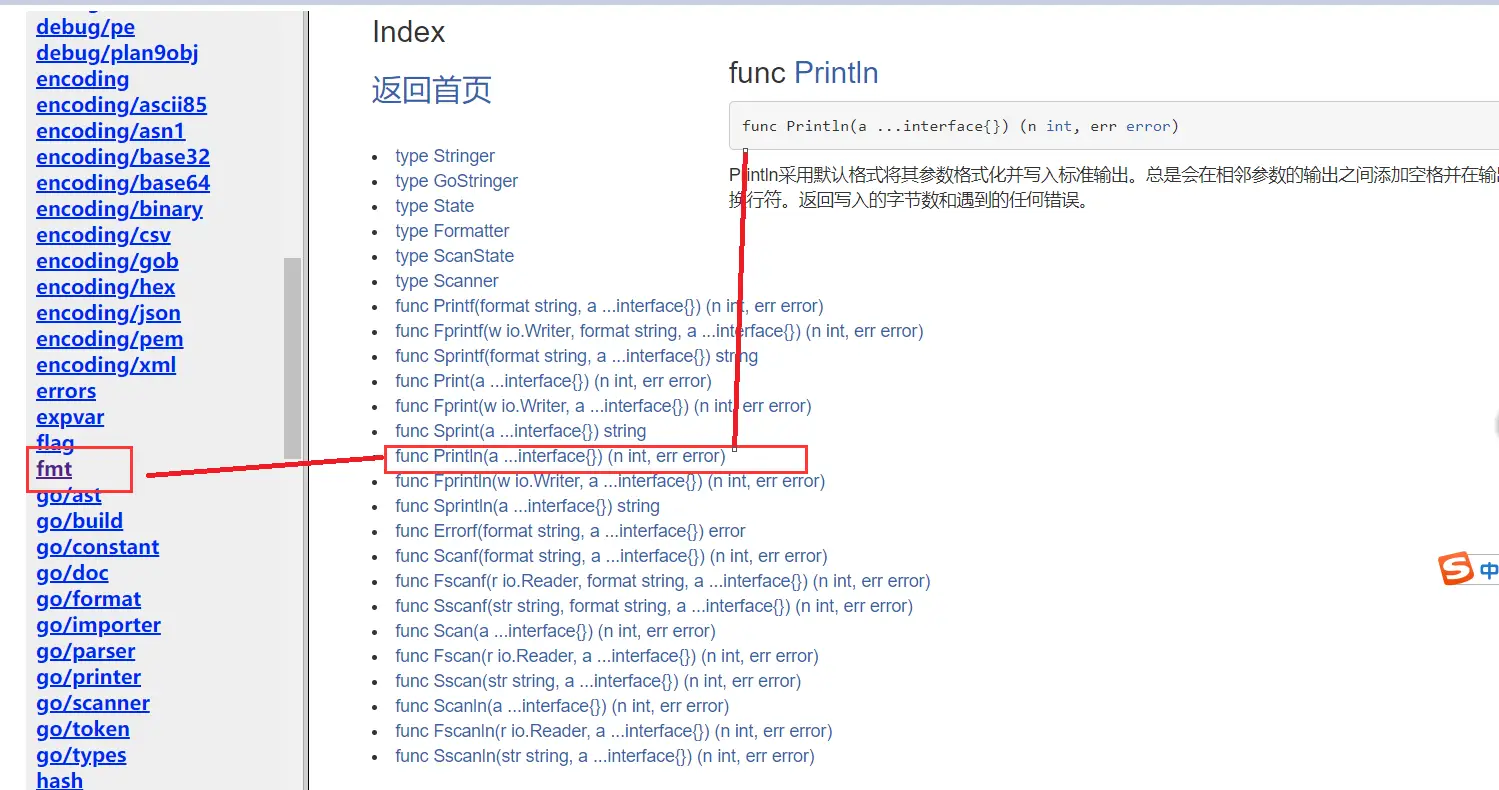This screenshot has width=1499, height=790.
Task: Open the encoding/base64 package
Action: (x=123, y=183)
